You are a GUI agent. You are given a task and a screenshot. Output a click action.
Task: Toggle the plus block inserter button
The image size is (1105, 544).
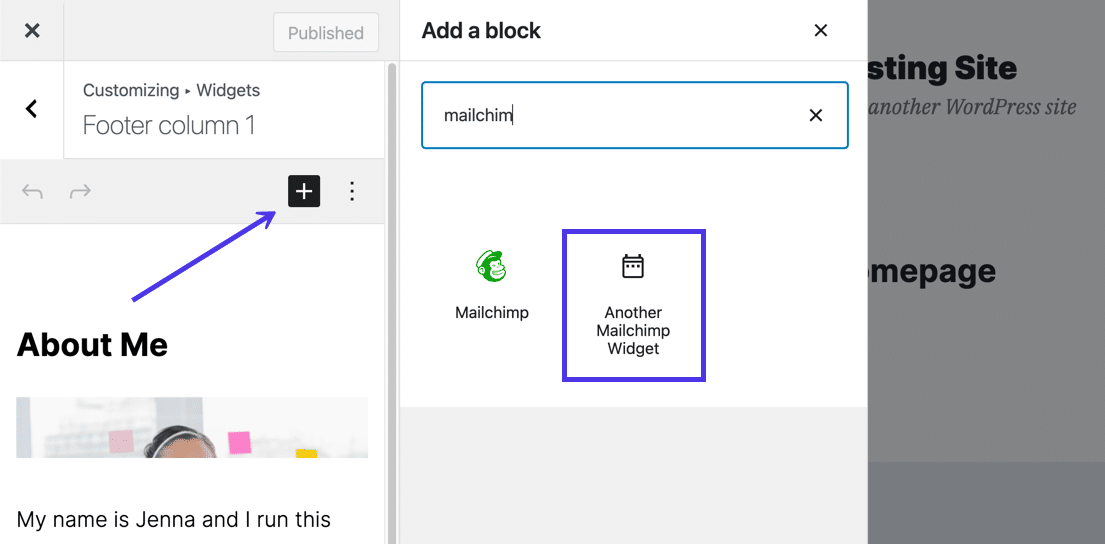pyautogui.click(x=304, y=191)
